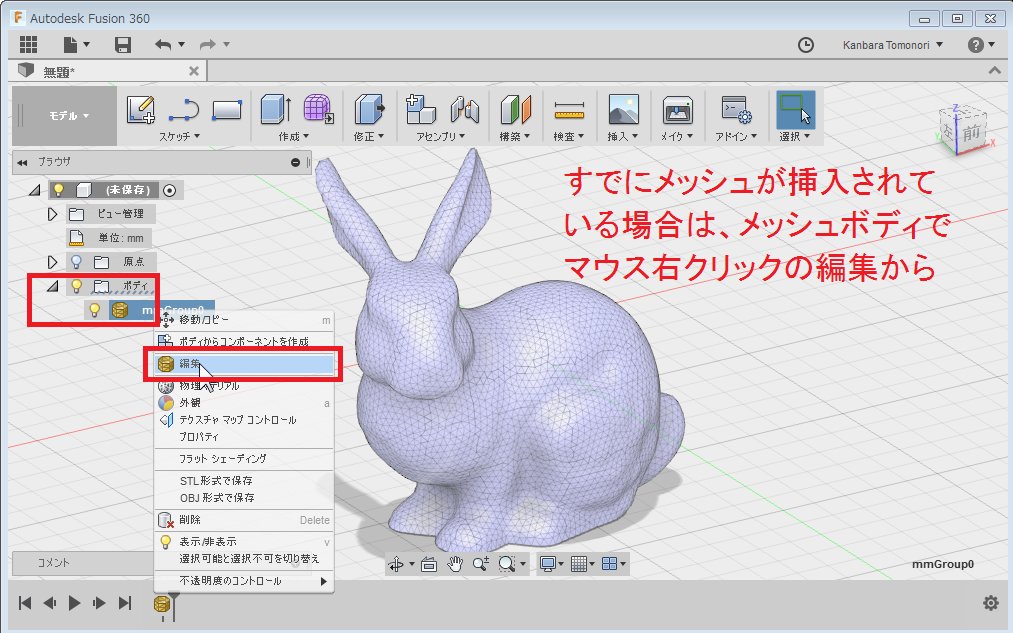Open the モデル workspace dropdown
Viewport: 1013px width, 633px height.
coord(65,116)
